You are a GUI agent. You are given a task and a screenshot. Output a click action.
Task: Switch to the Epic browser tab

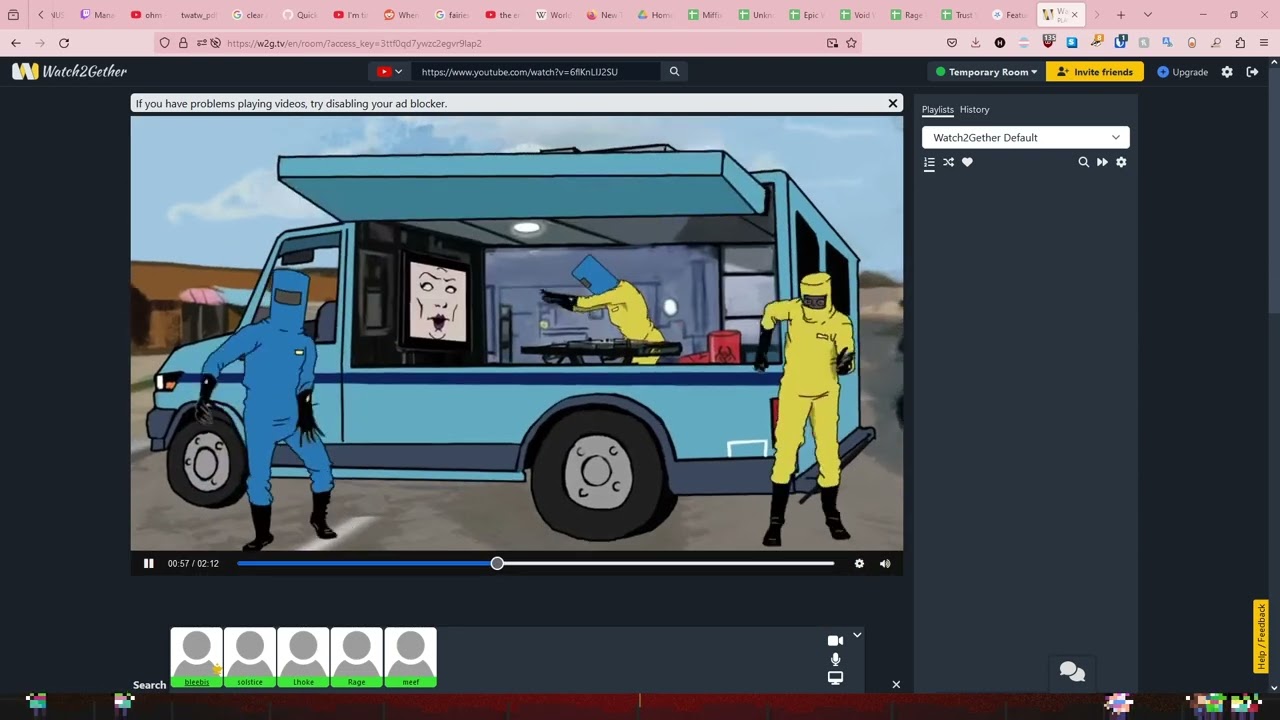[807, 15]
